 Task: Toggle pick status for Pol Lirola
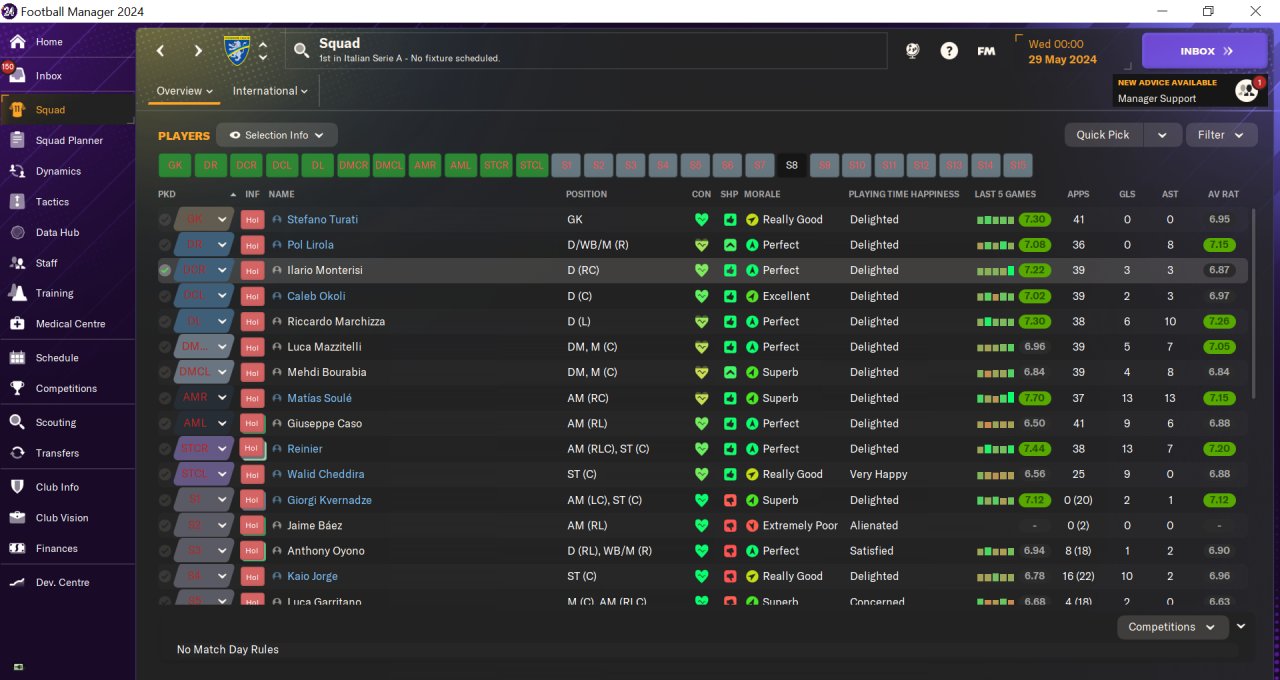click(x=165, y=245)
